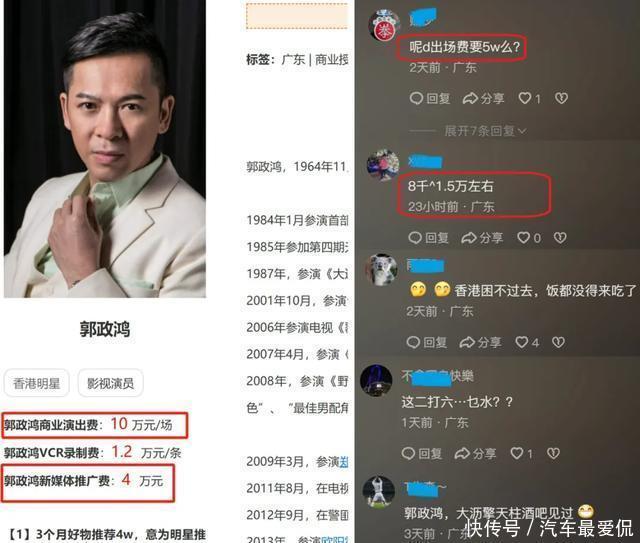640x543 pixels.
Task: Open 郭政鸿 portrait photo
Action: click(x=105, y=149)
